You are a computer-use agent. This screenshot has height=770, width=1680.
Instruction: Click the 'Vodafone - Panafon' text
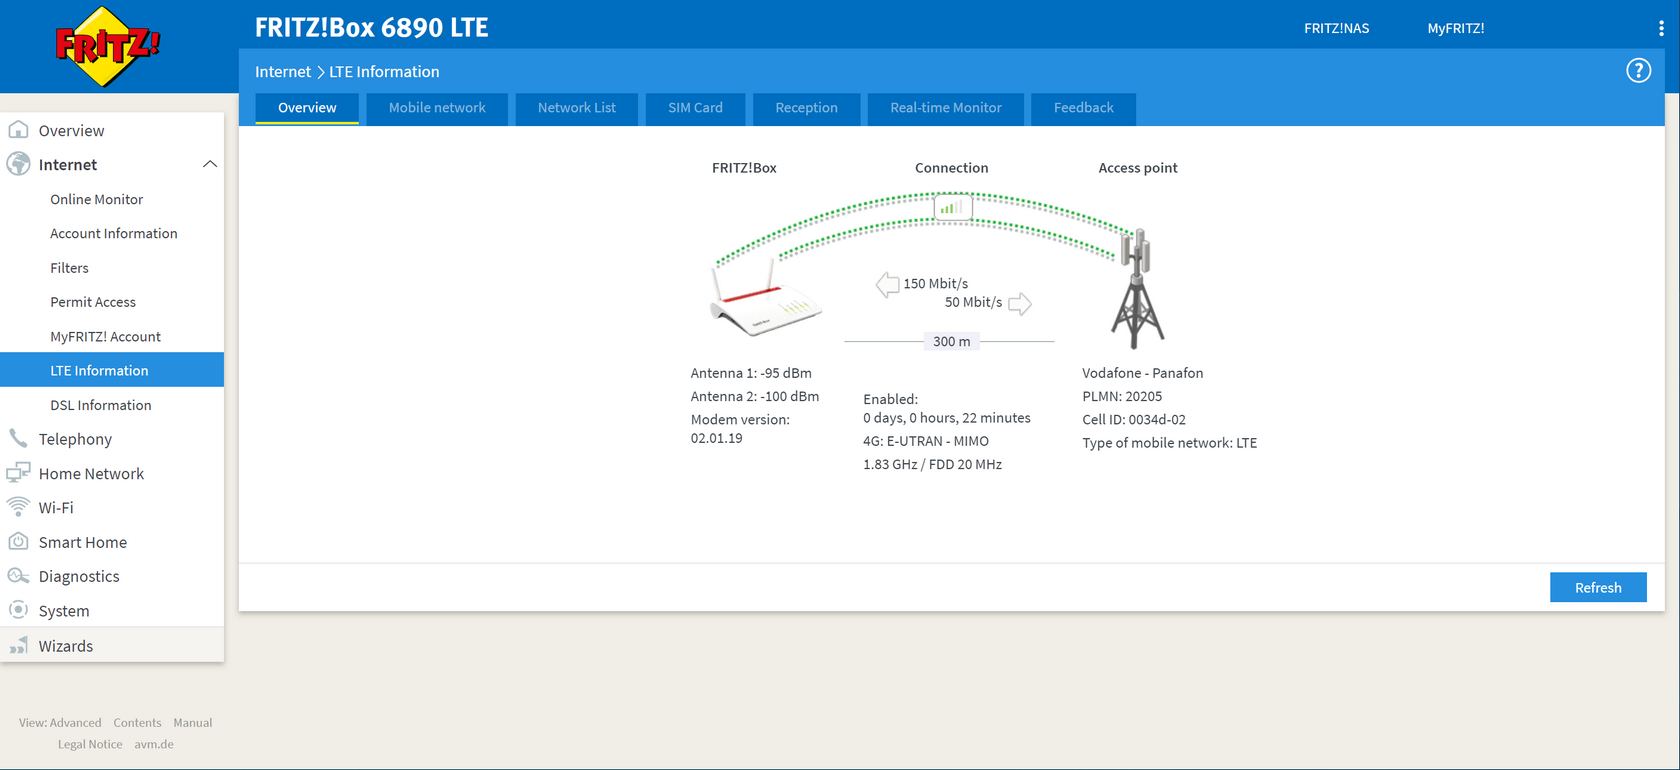click(x=1143, y=373)
